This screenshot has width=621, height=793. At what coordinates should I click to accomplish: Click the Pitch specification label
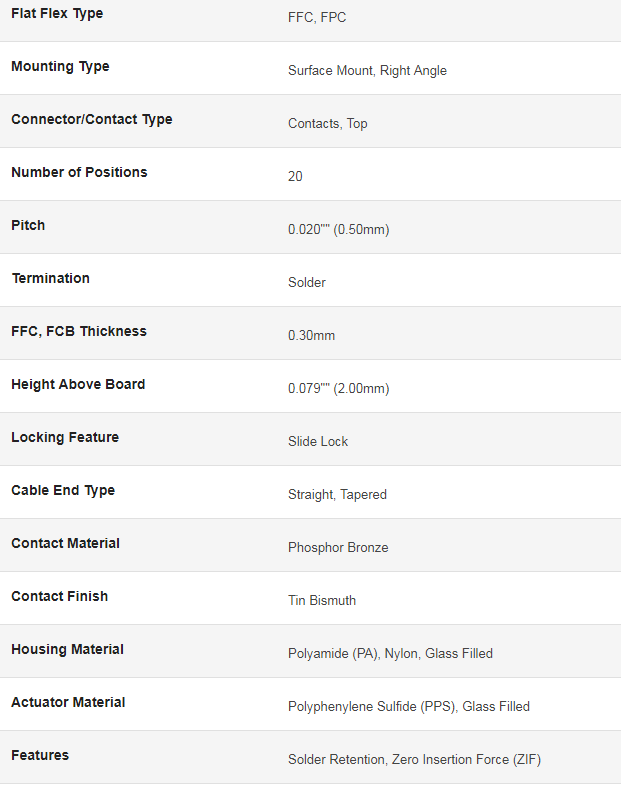[x=28, y=226]
